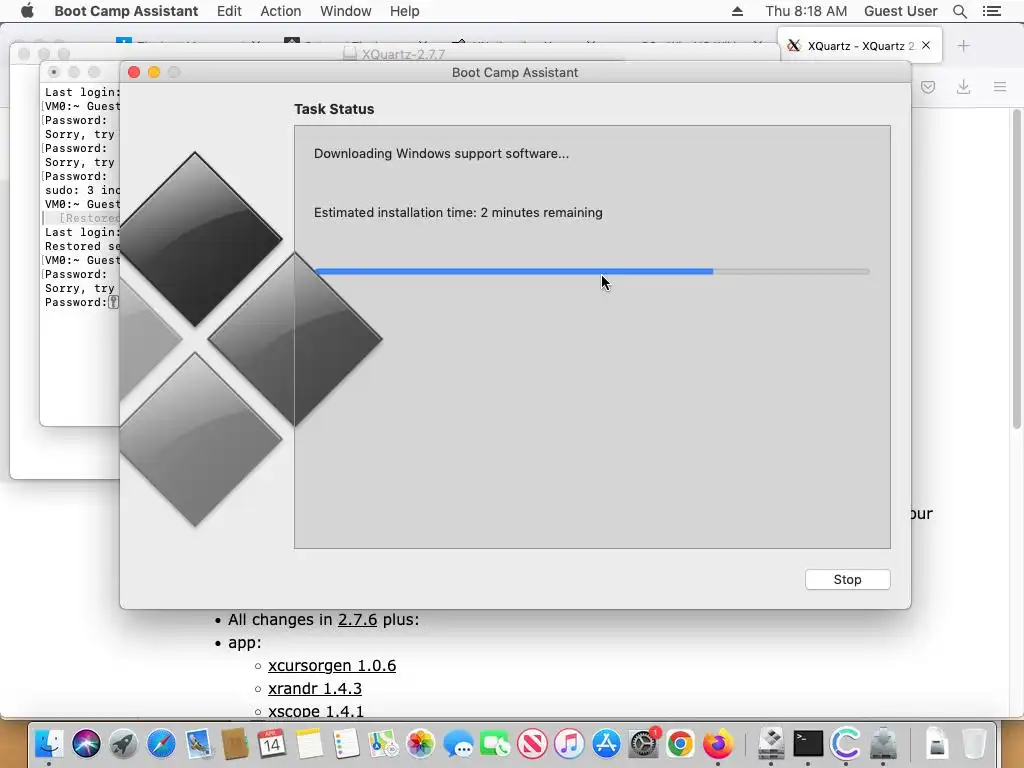Open Photos colorful flower icon

(421, 744)
